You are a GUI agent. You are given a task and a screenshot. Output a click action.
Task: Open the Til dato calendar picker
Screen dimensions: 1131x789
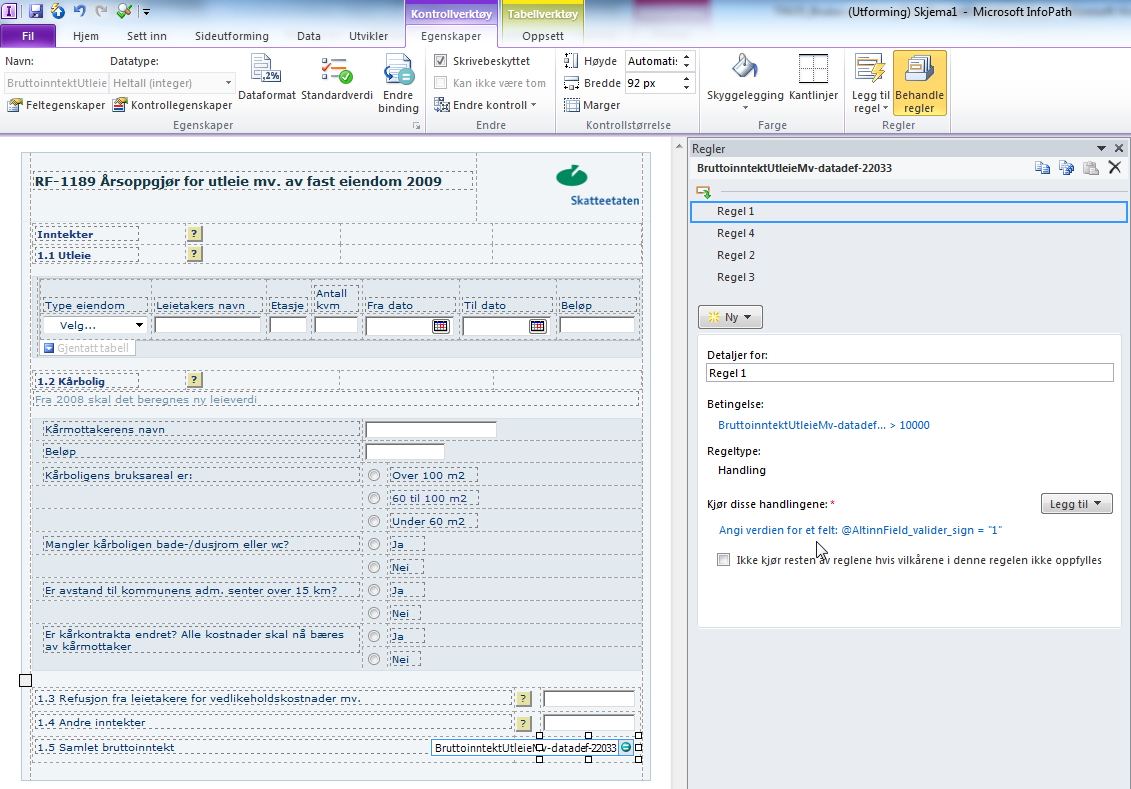click(537, 326)
